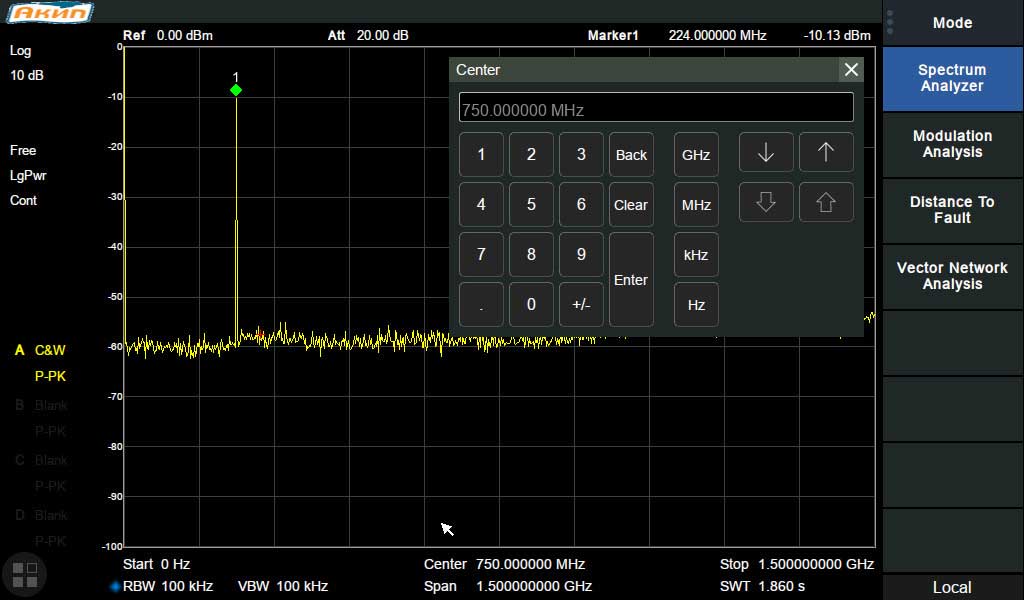Click the outlined up arrow key
This screenshot has width=1024, height=600.
click(825, 202)
